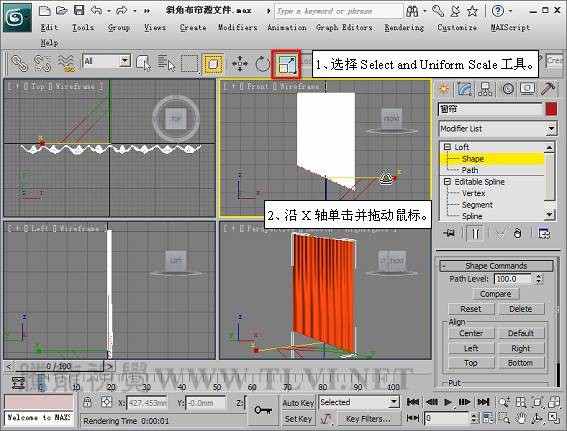Viewport: 567px width, 431px height.
Task: Choose Rectangular Selection Region tool
Action: coord(190,64)
